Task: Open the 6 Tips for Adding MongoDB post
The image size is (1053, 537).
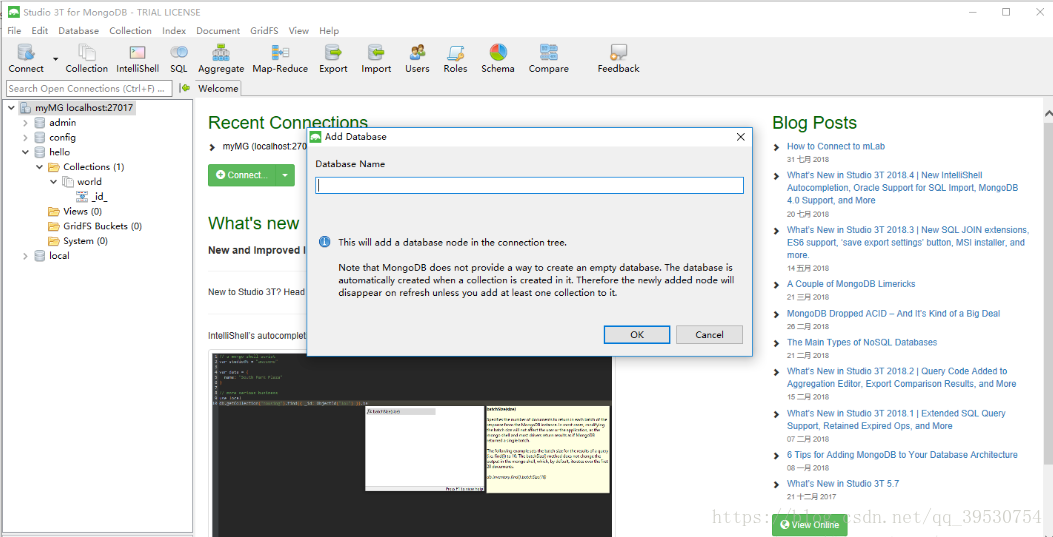Action: (x=902, y=455)
